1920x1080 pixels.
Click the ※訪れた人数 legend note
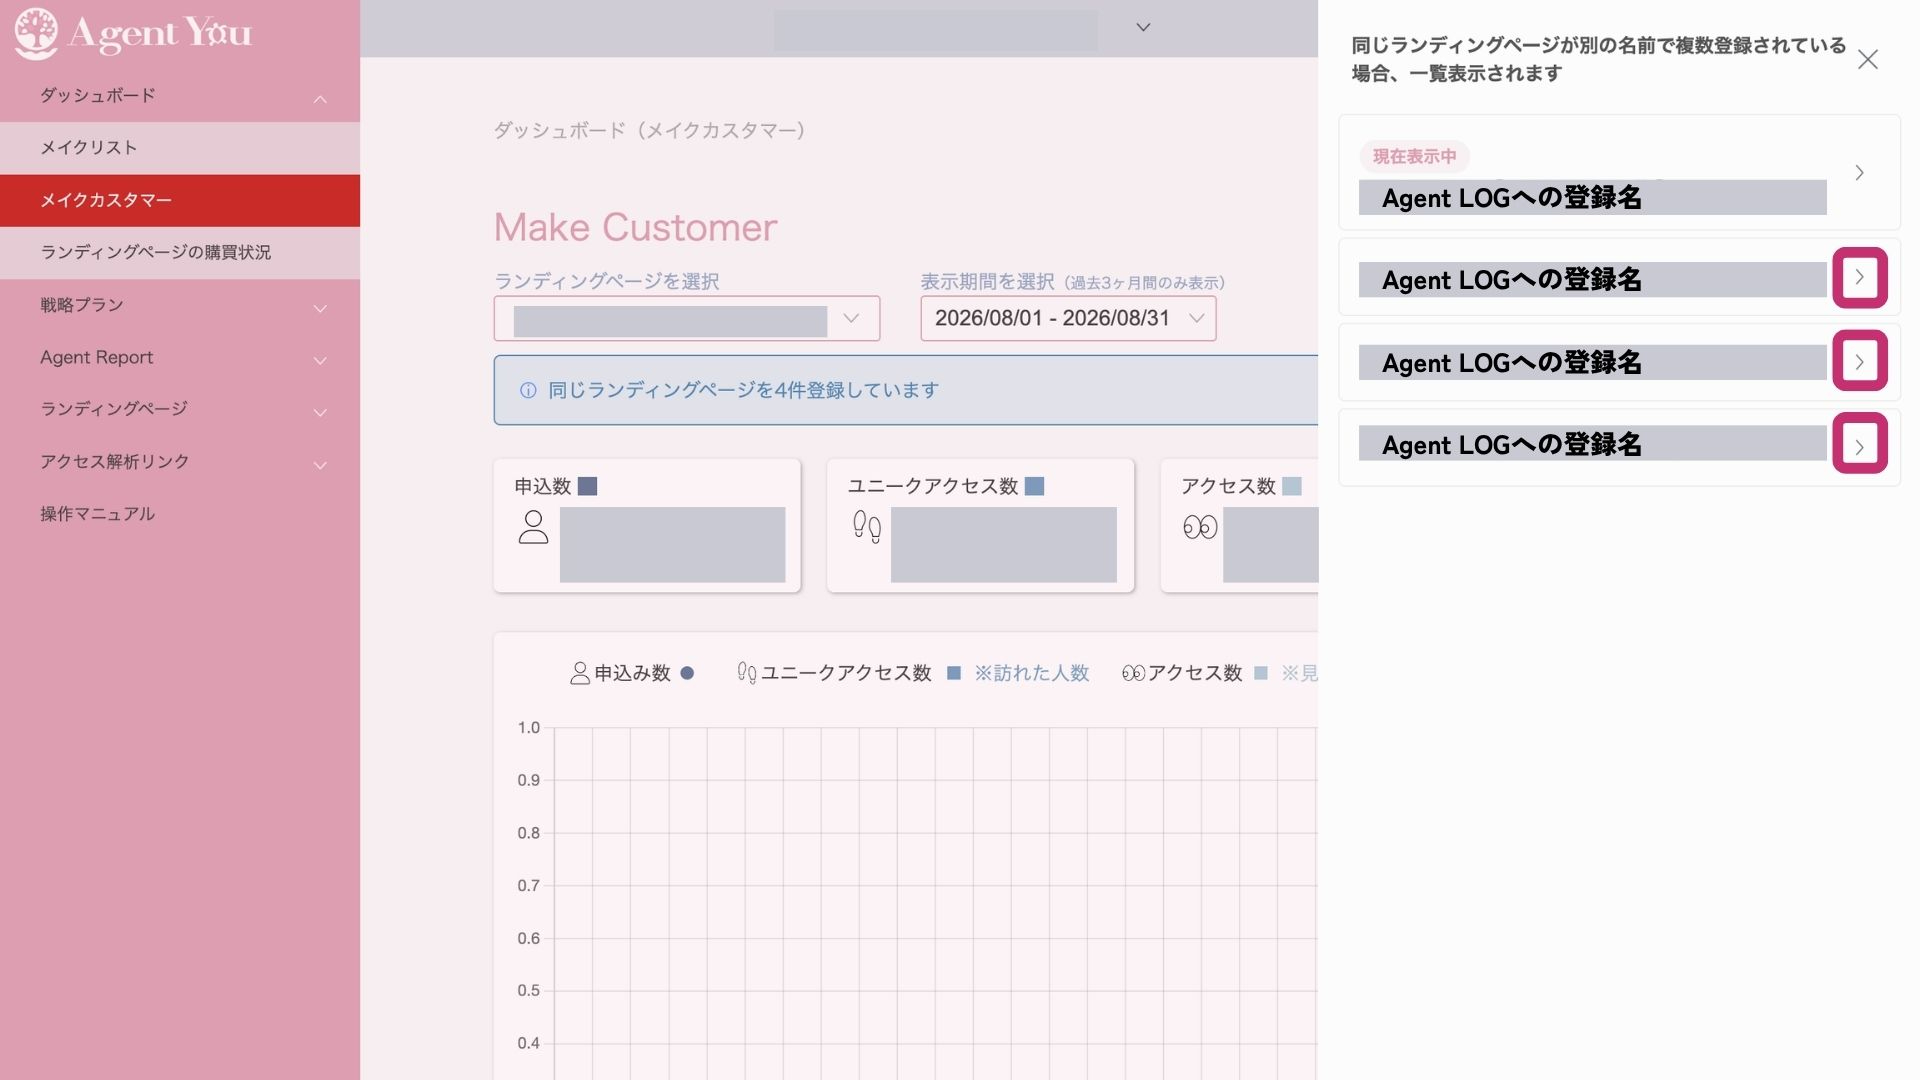click(1032, 673)
